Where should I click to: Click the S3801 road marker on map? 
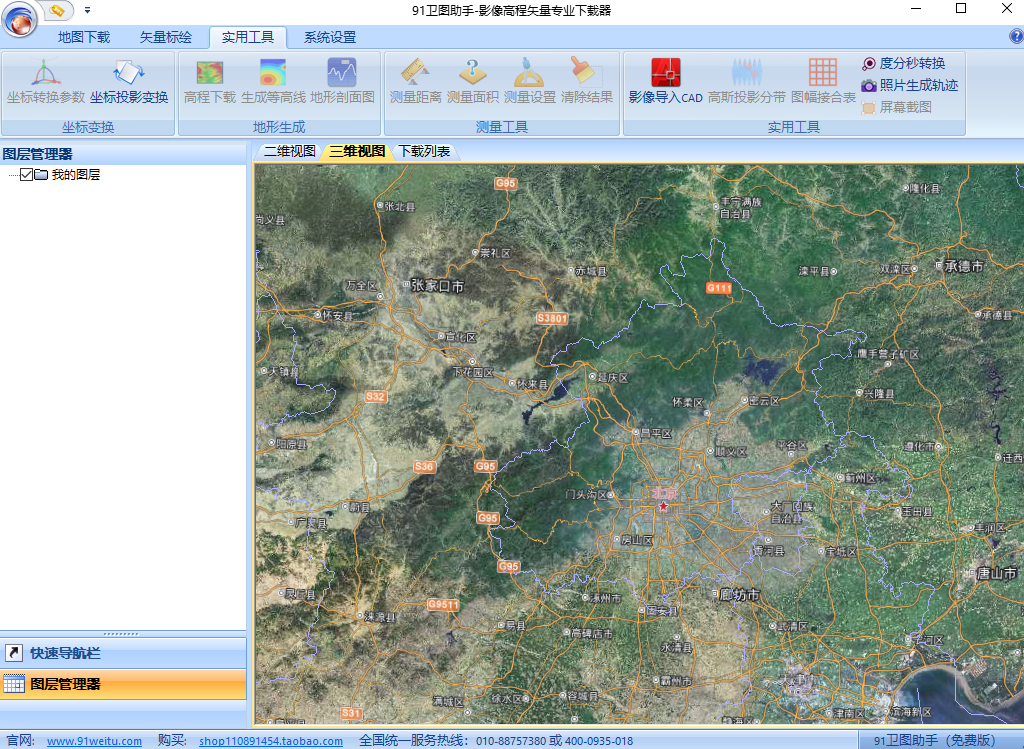(552, 319)
